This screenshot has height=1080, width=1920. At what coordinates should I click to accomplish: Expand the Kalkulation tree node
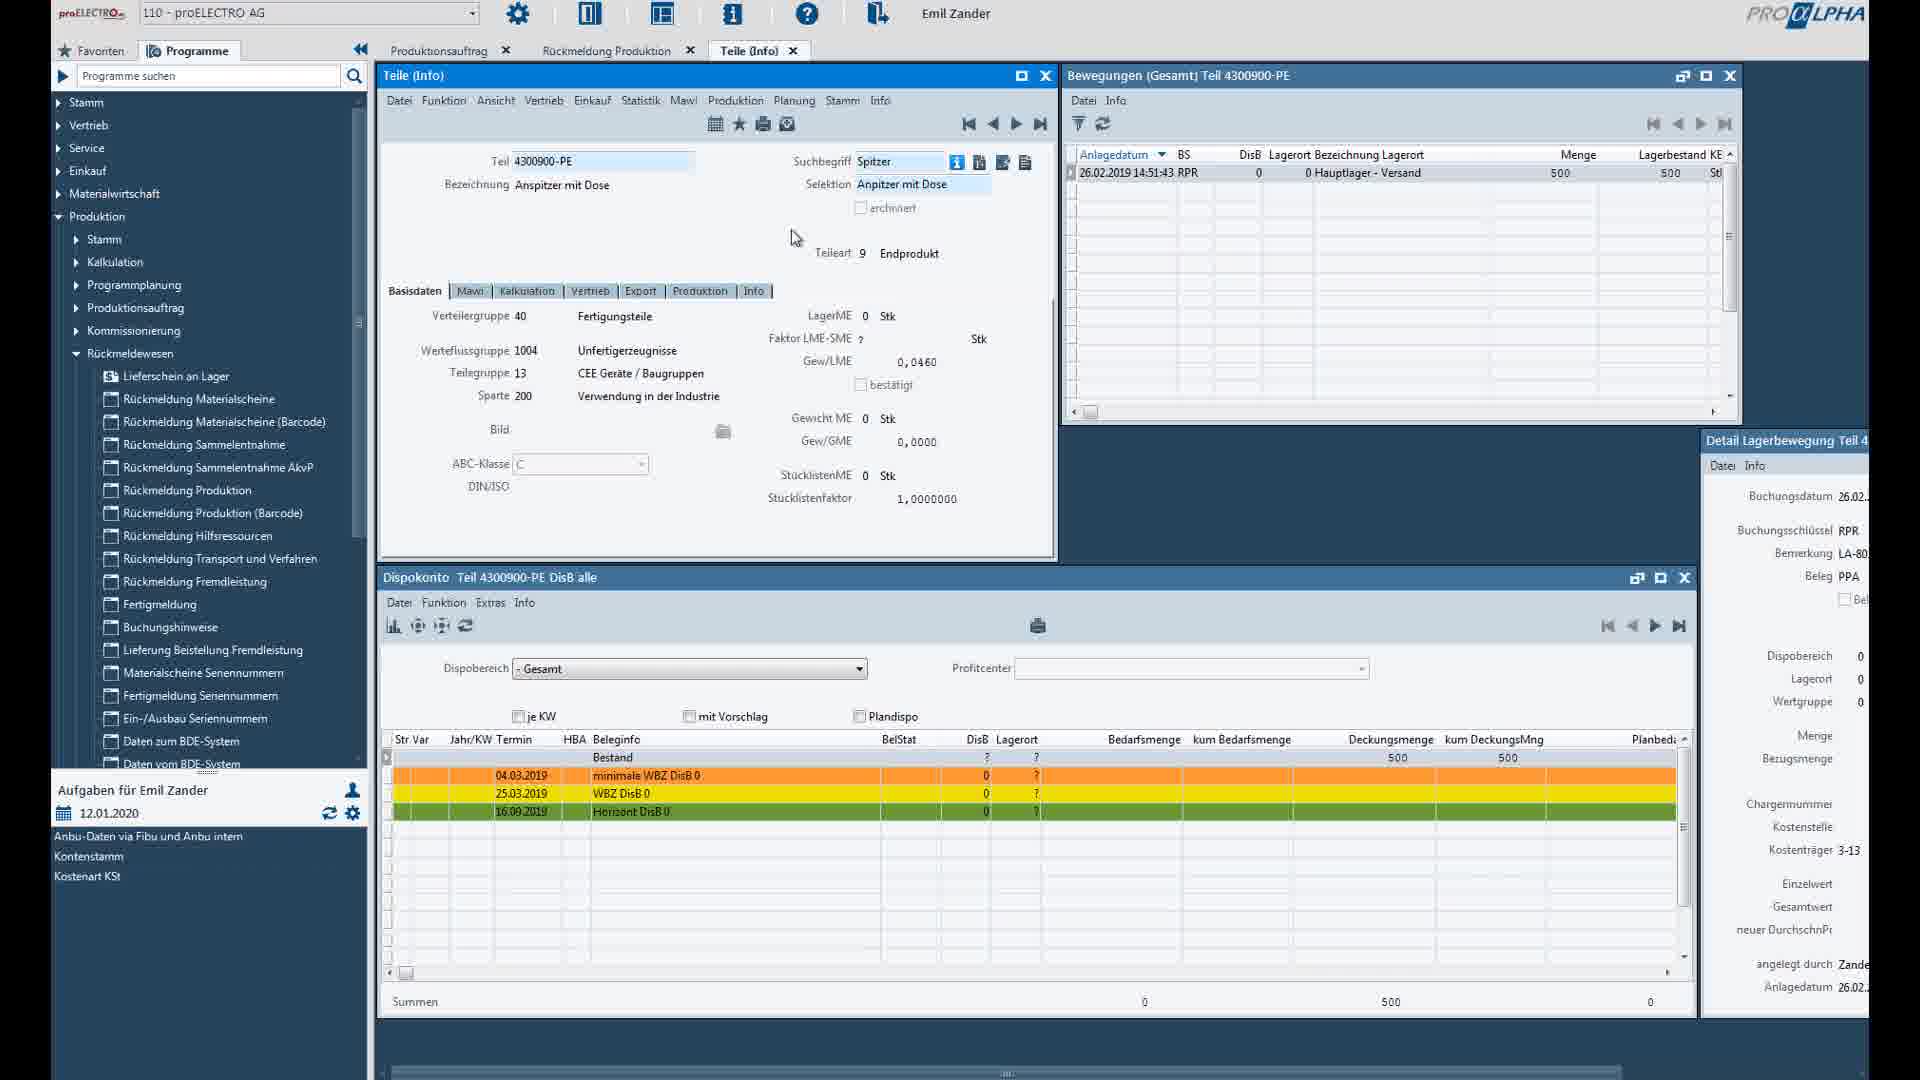76,262
